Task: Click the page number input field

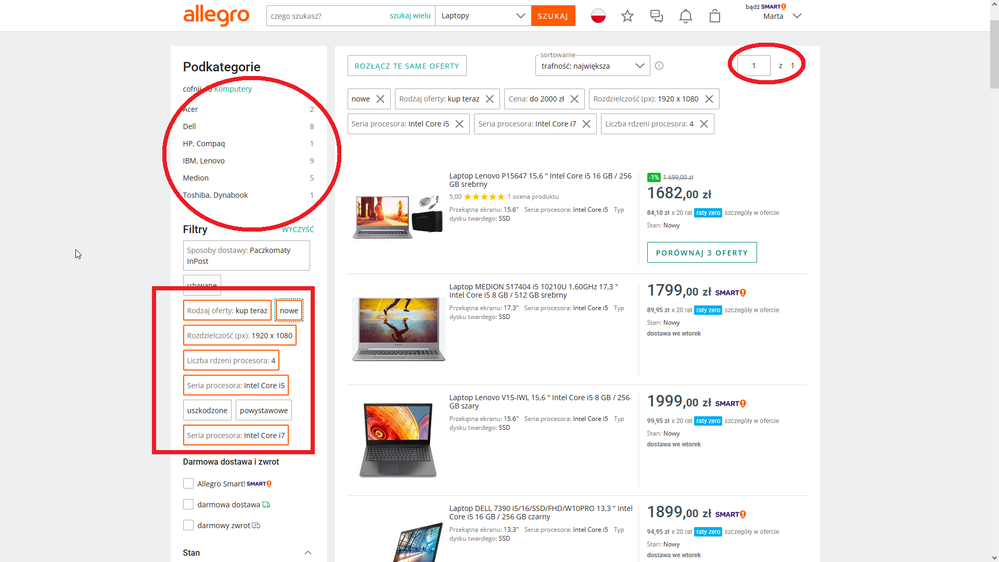Action: pyautogui.click(x=754, y=66)
